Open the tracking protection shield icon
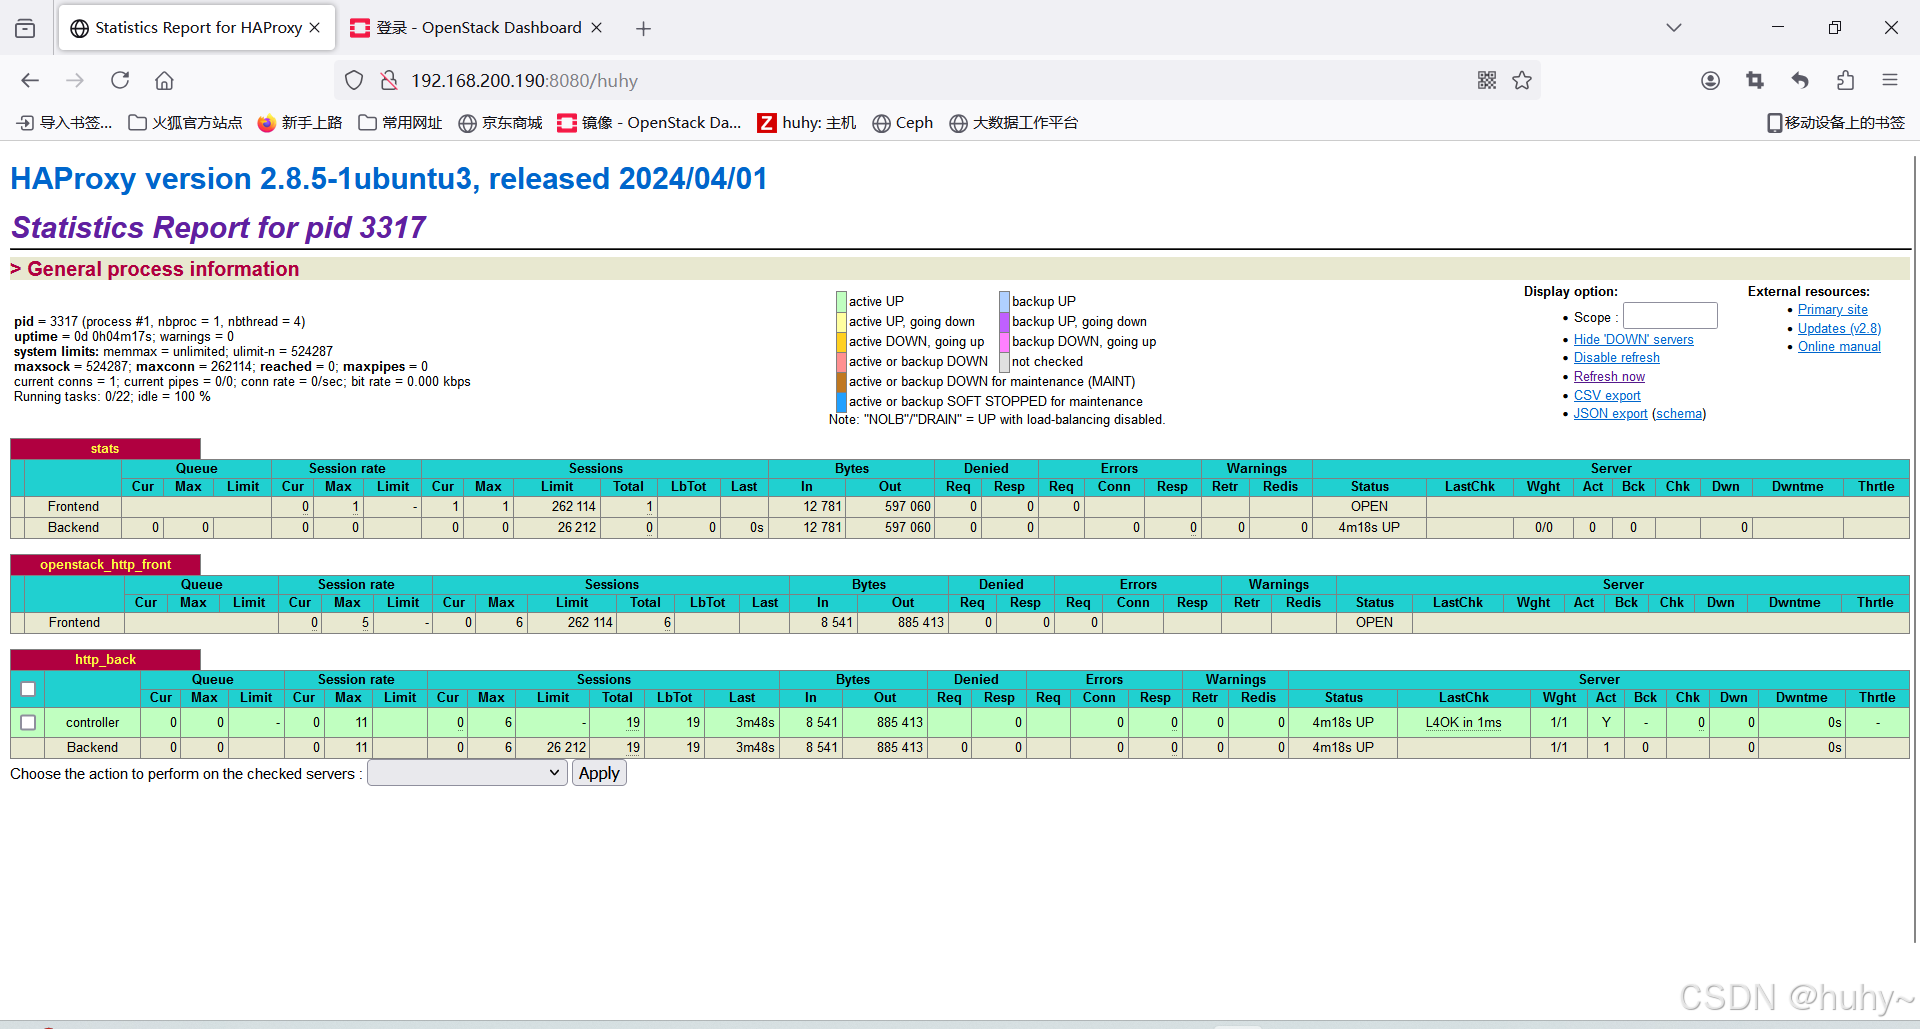This screenshot has height=1029, width=1920. 354,80
